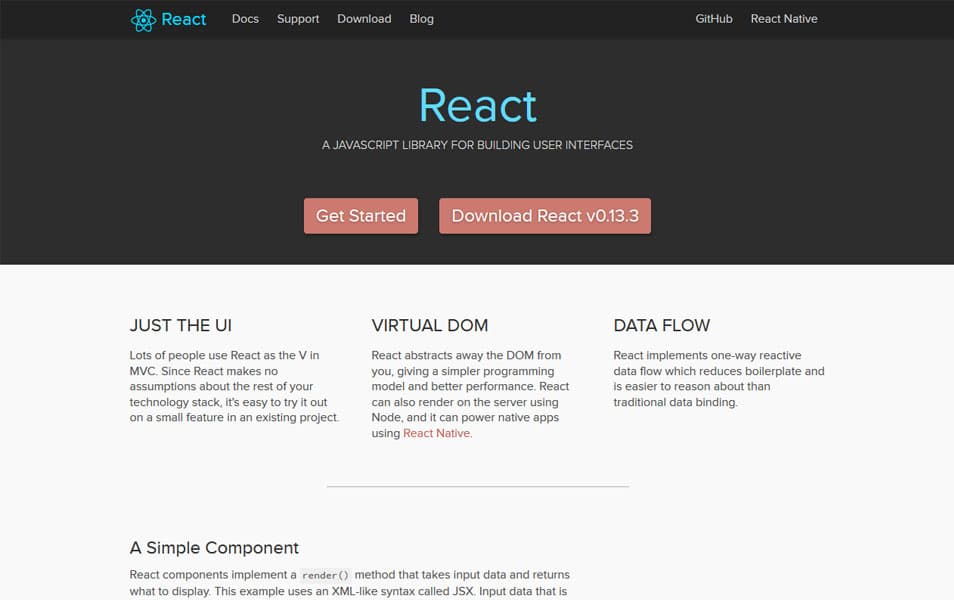
Task: Click the React brand name in navbar
Action: coord(183,19)
